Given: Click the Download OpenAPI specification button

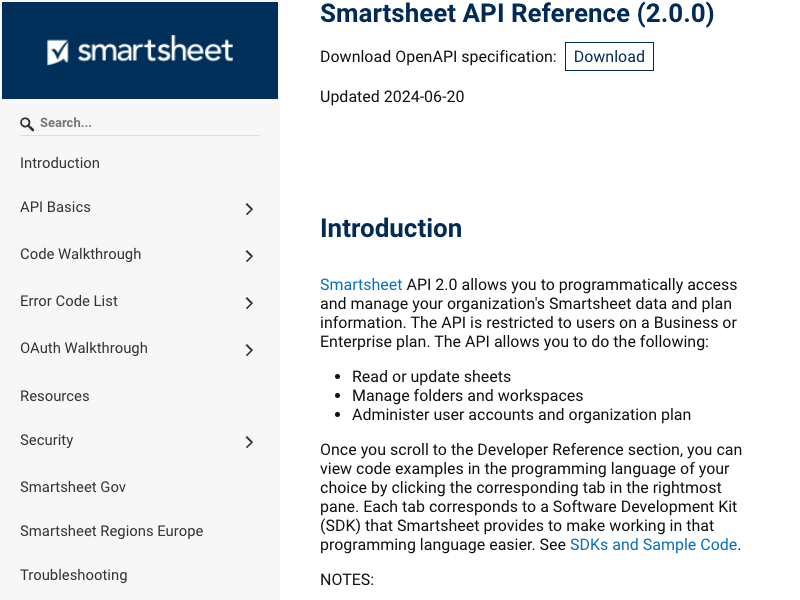Looking at the screenshot, I should point(609,57).
